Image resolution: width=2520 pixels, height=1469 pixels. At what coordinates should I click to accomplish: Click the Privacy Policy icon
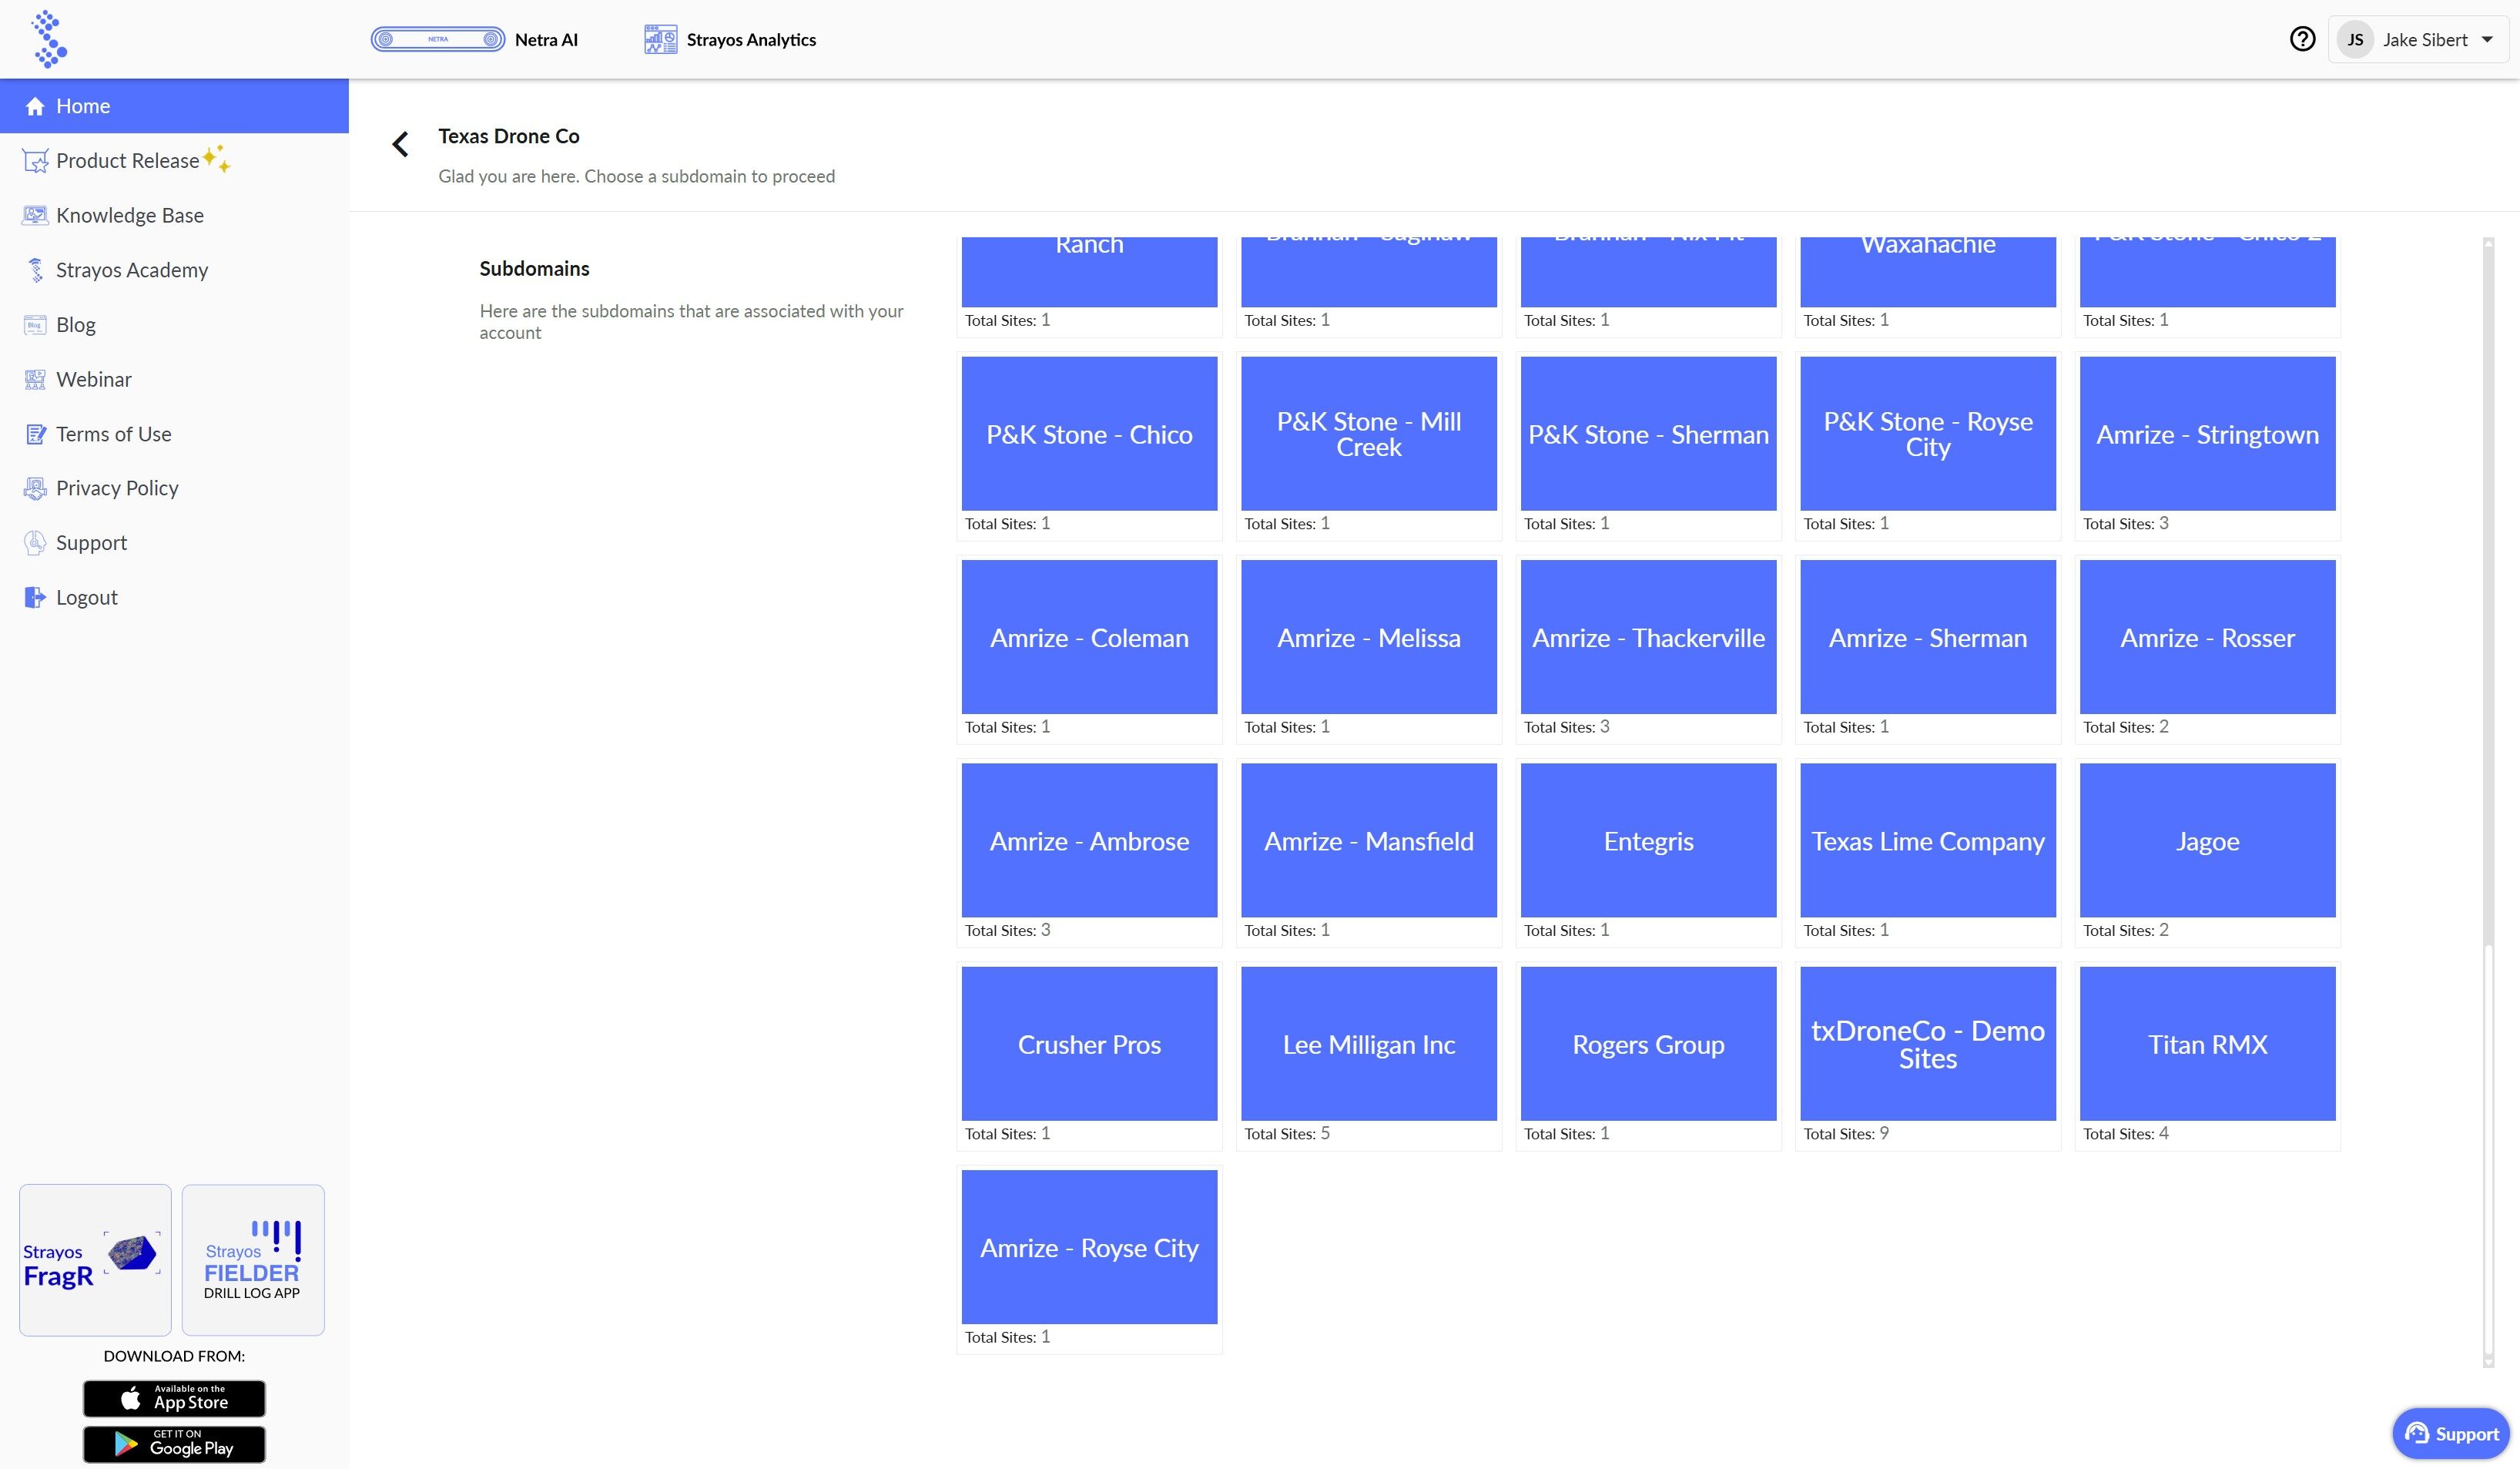click(x=35, y=488)
